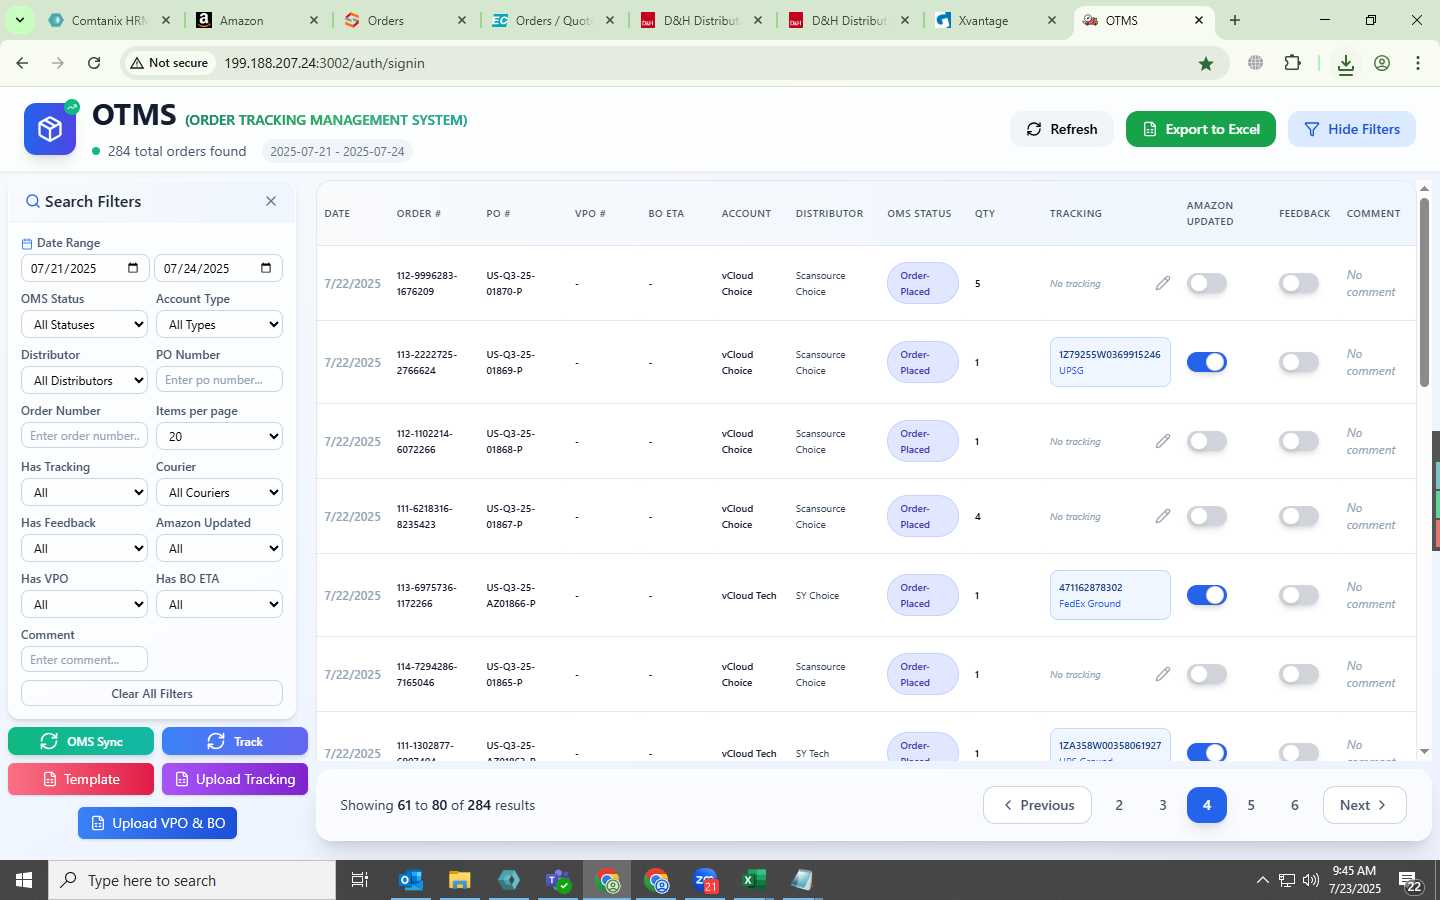Switch to the Comtanix HRM tab
This screenshot has height=900, width=1440.
[x=108, y=20]
